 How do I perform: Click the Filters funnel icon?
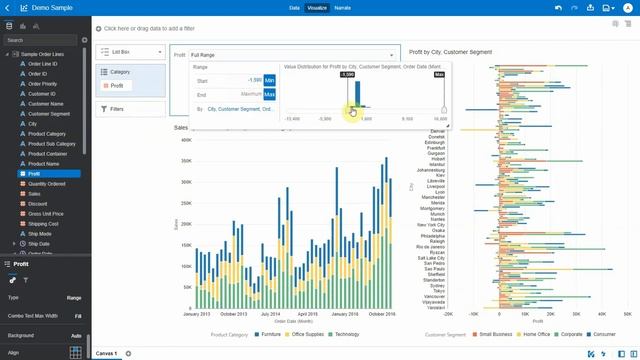click(104, 109)
